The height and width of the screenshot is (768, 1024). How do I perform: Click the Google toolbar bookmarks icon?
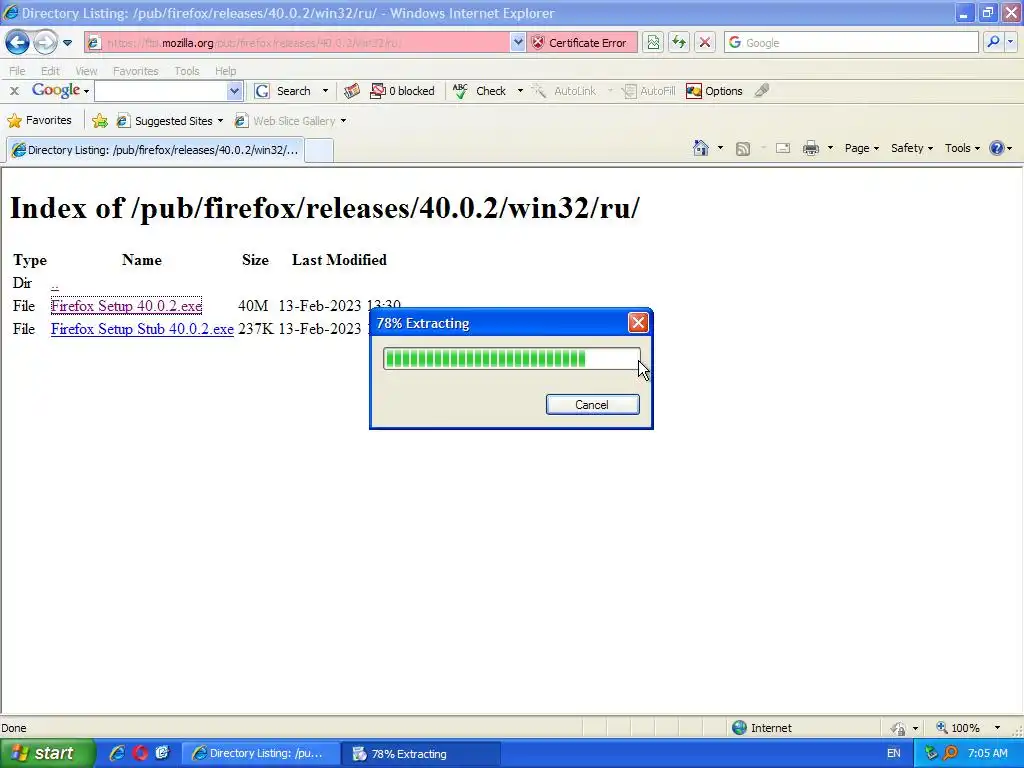pyautogui.click(x=352, y=91)
